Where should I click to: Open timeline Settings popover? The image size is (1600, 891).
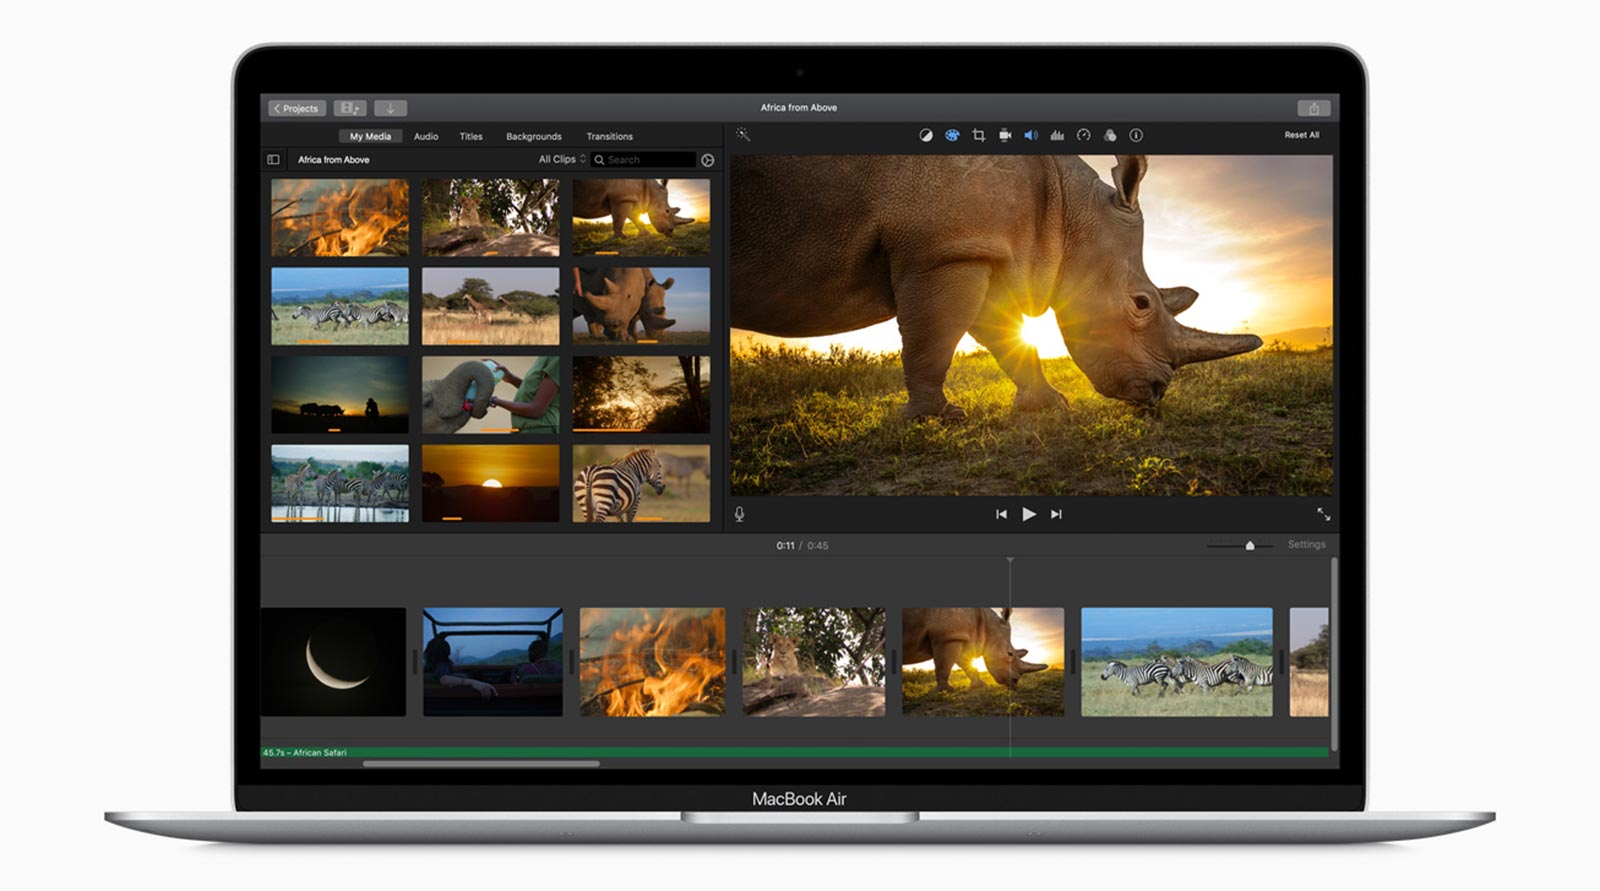point(1306,545)
